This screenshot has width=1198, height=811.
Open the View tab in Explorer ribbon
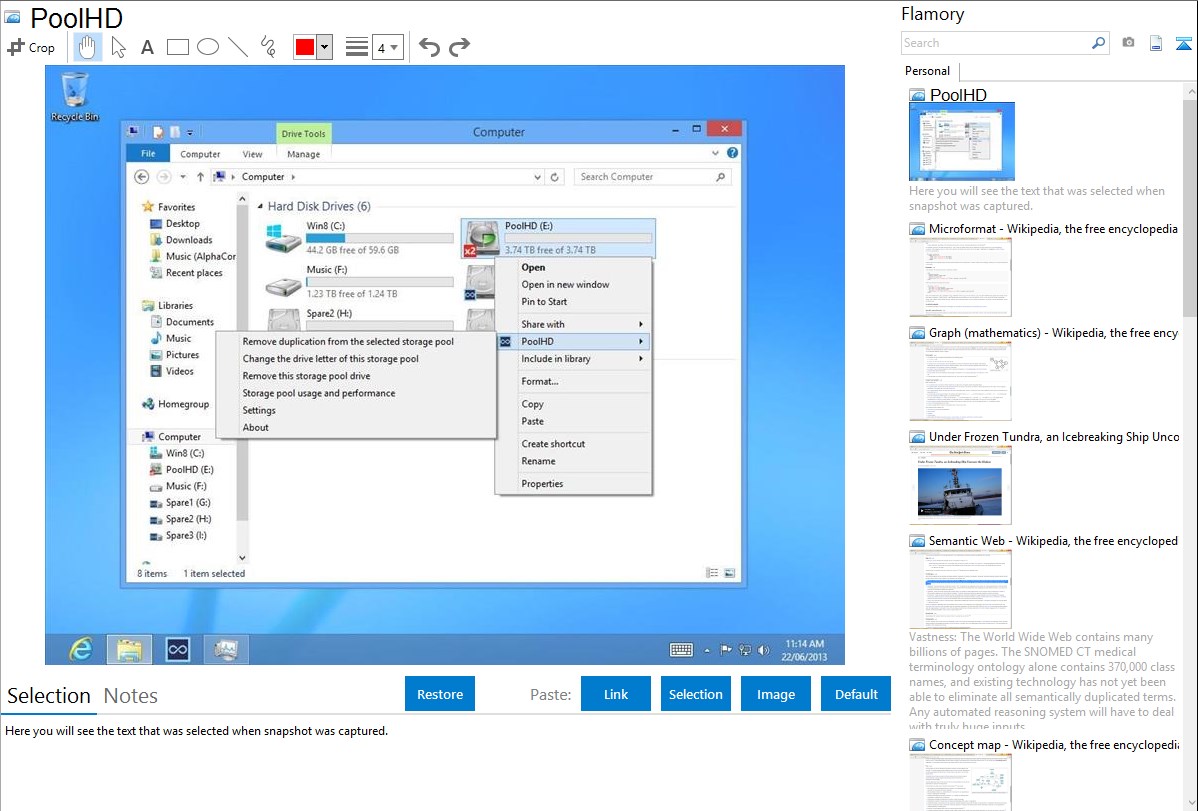tap(252, 154)
